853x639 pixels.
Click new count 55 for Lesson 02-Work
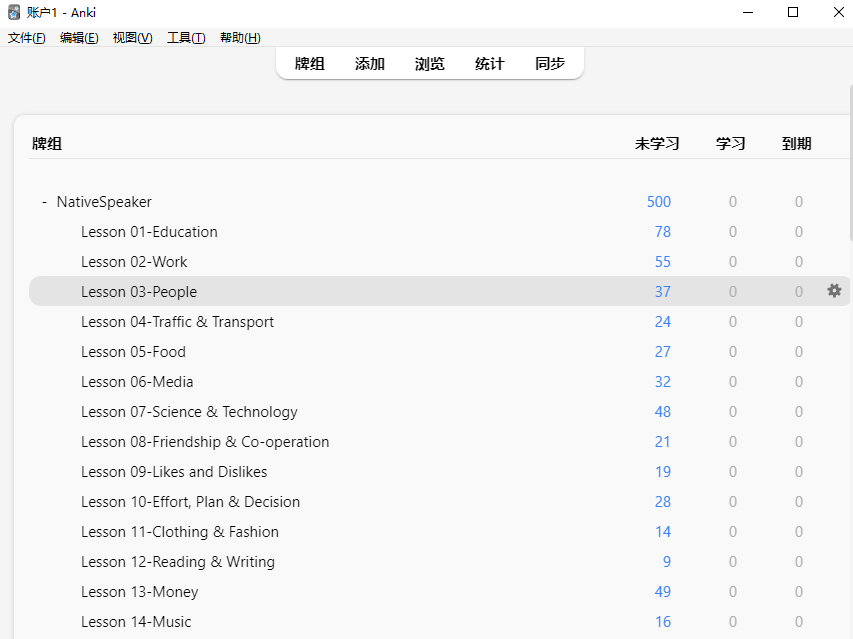tap(663, 262)
